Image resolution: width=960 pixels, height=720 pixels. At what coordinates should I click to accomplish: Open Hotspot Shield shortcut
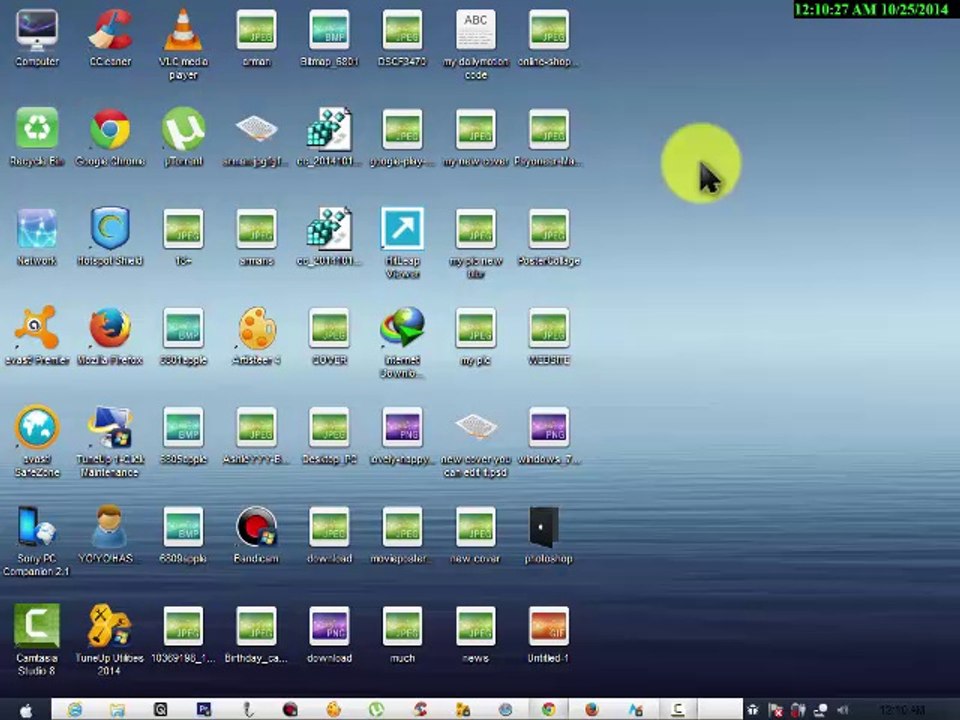(110, 237)
